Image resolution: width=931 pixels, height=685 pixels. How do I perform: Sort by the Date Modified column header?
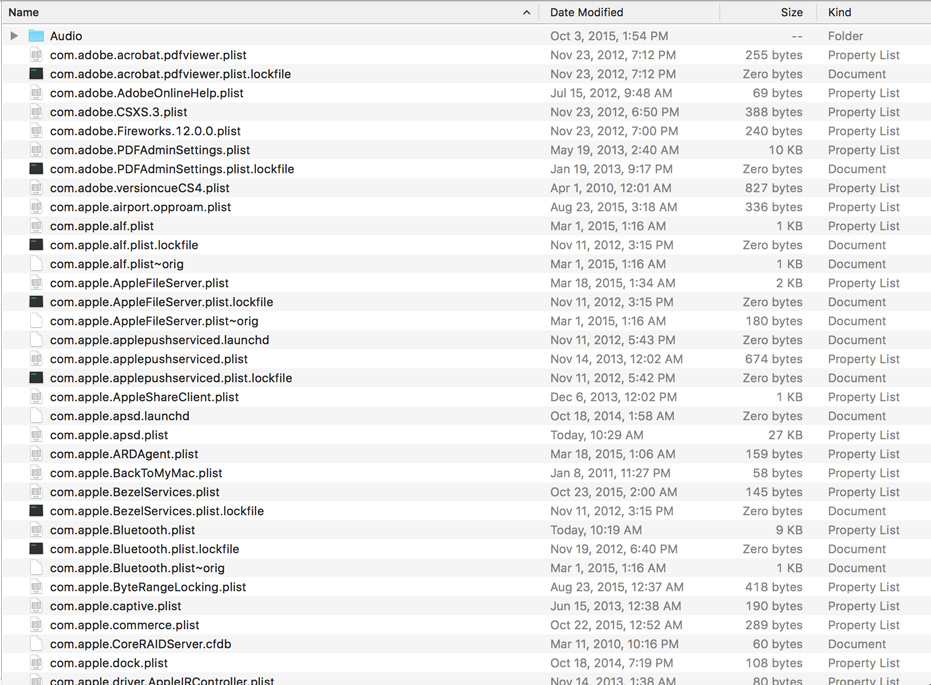point(587,12)
